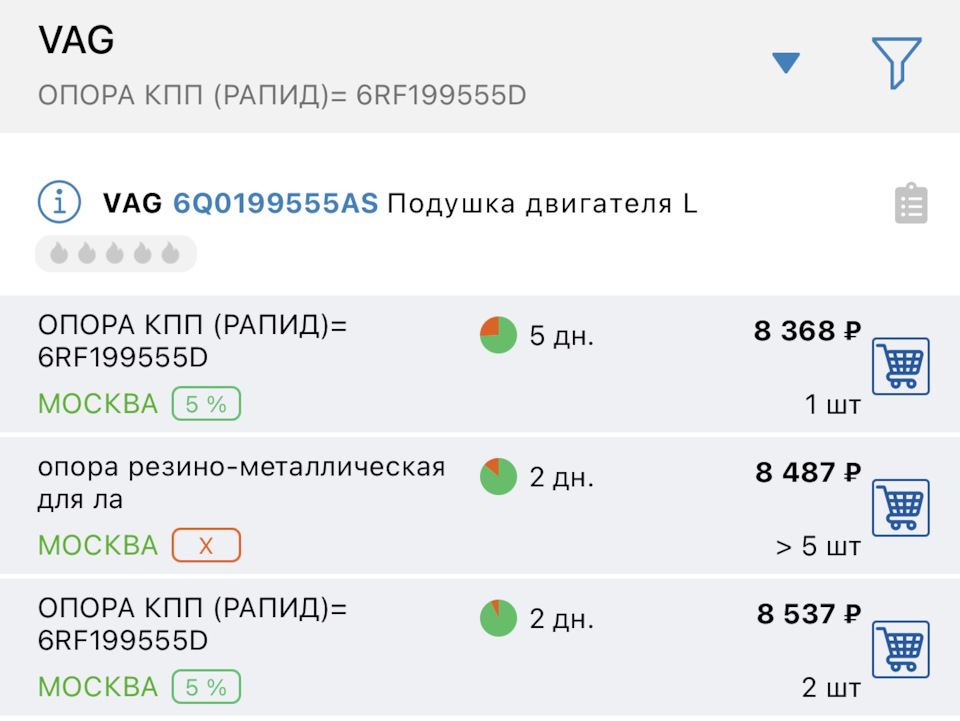Open the first ОПОРА КПП (РАПИД) offer
The width and height of the screenshot is (960, 721).
[x=193, y=342]
